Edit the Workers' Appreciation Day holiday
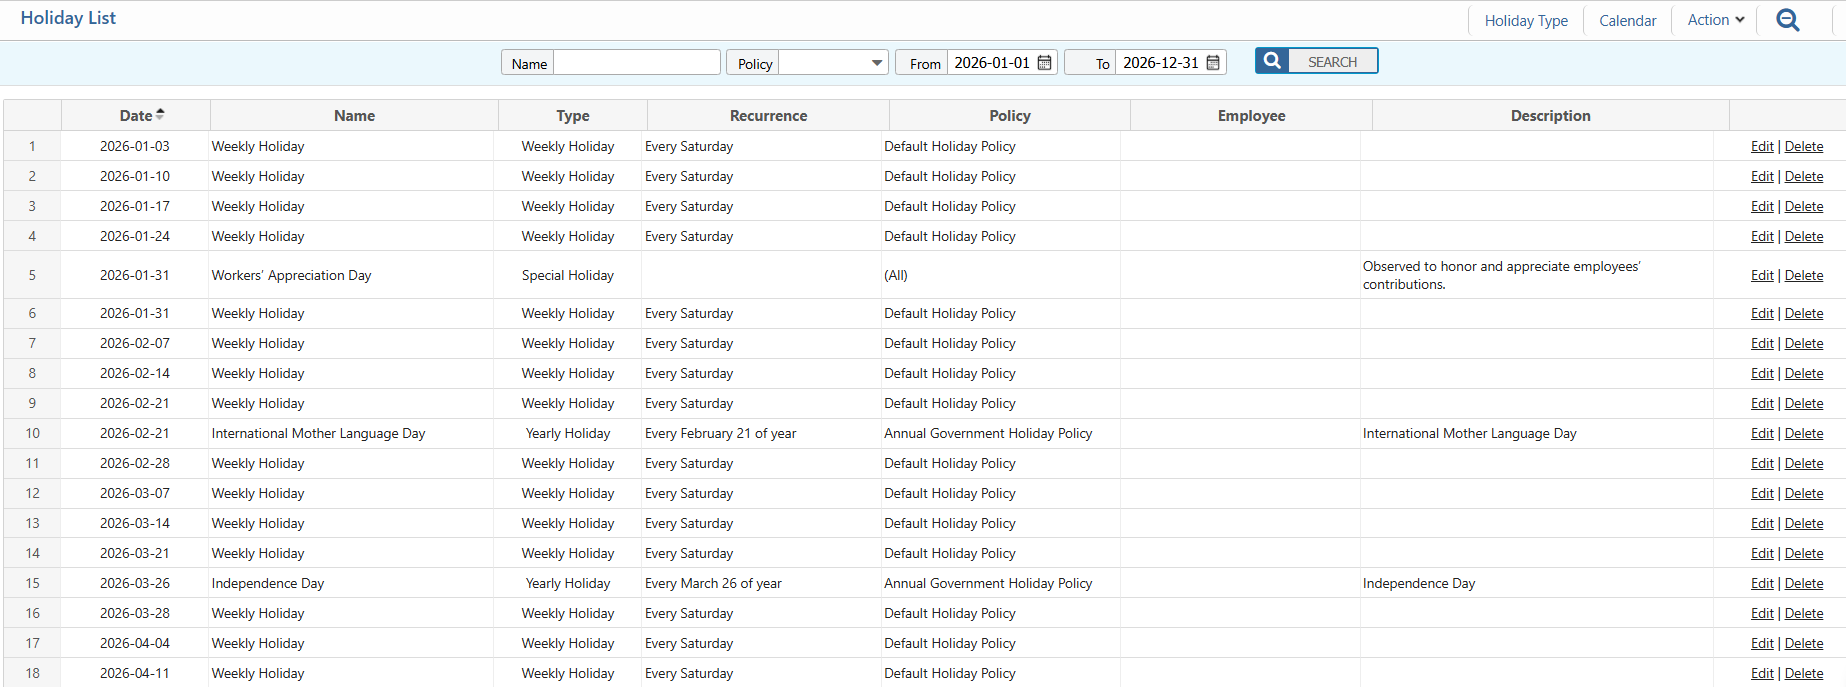The height and width of the screenshot is (687, 1846). tap(1761, 275)
